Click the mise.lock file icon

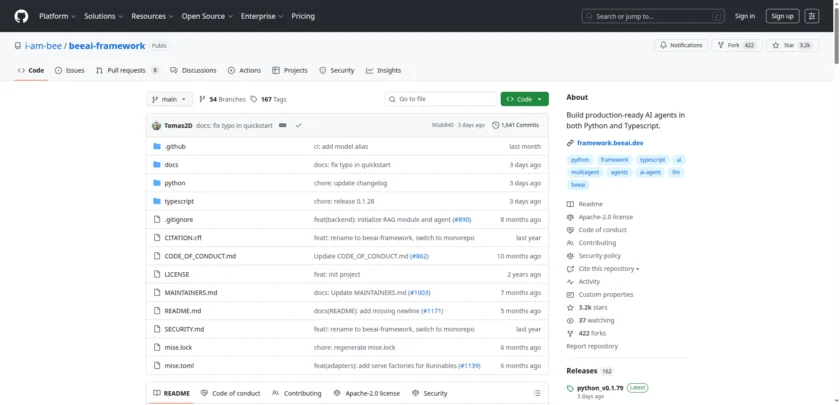[157, 347]
